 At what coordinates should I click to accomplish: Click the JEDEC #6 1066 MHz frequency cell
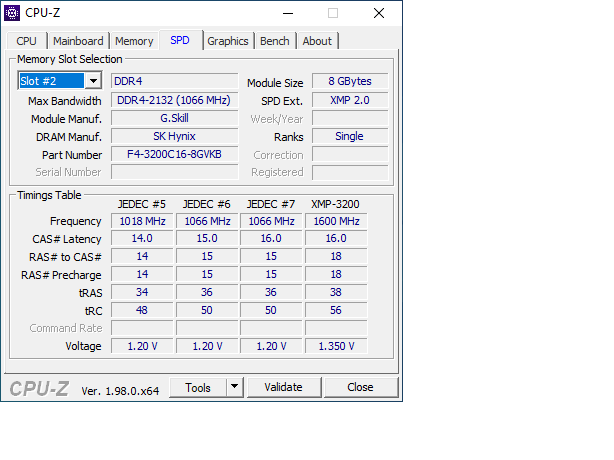point(207,221)
